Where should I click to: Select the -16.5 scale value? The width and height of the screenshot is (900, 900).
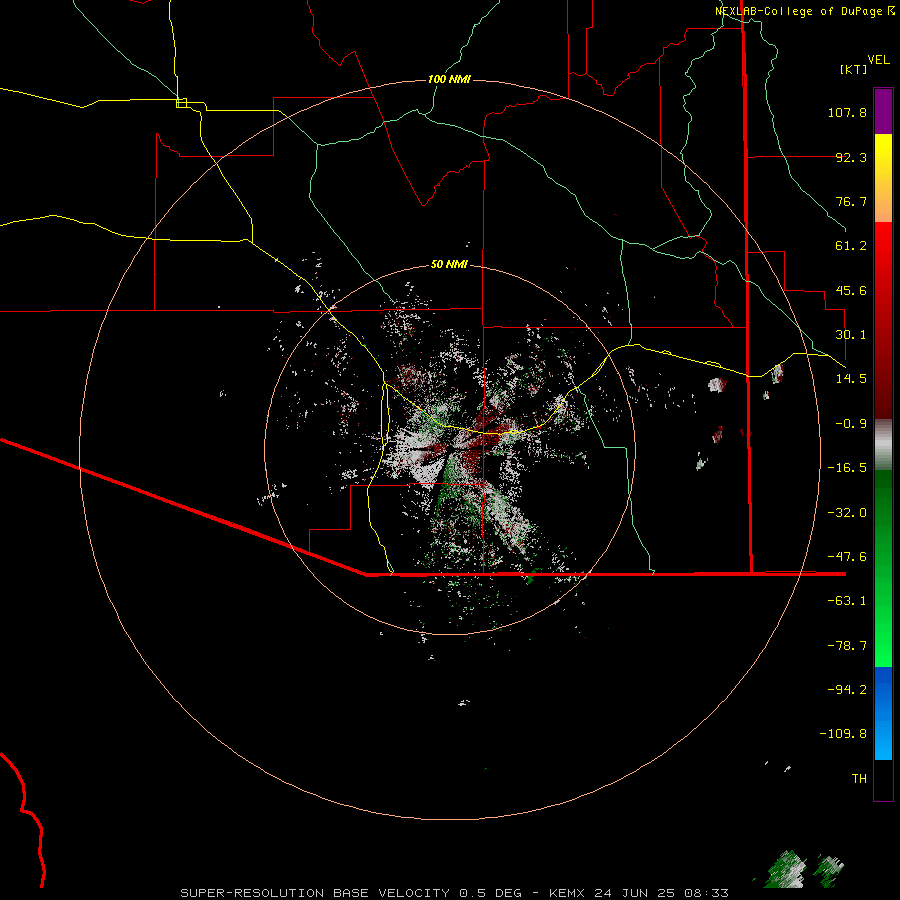coord(847,468)
